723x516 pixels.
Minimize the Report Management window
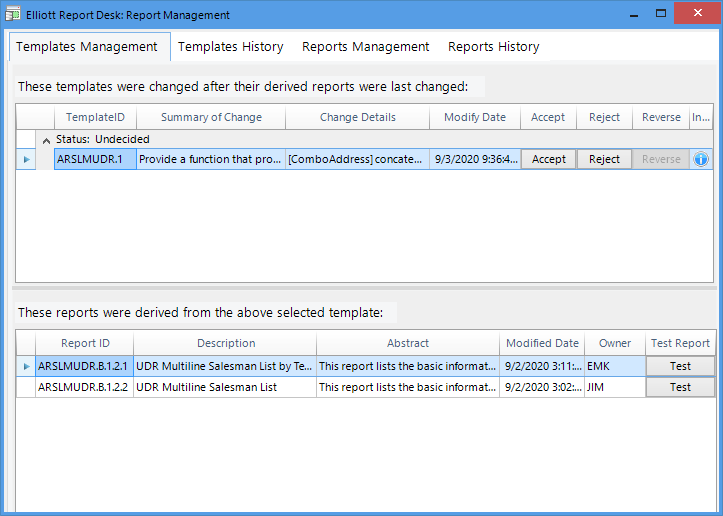634,14
